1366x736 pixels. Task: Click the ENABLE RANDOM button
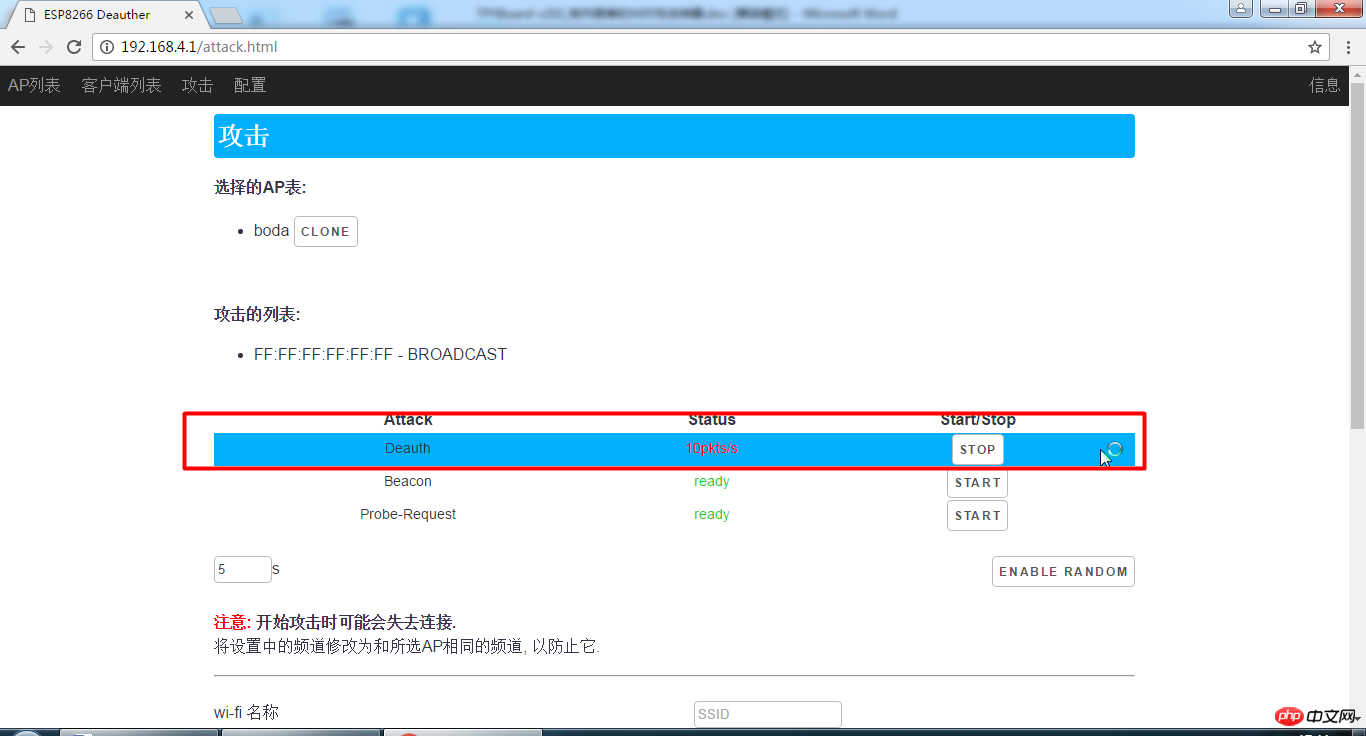tap(1063, 572)
